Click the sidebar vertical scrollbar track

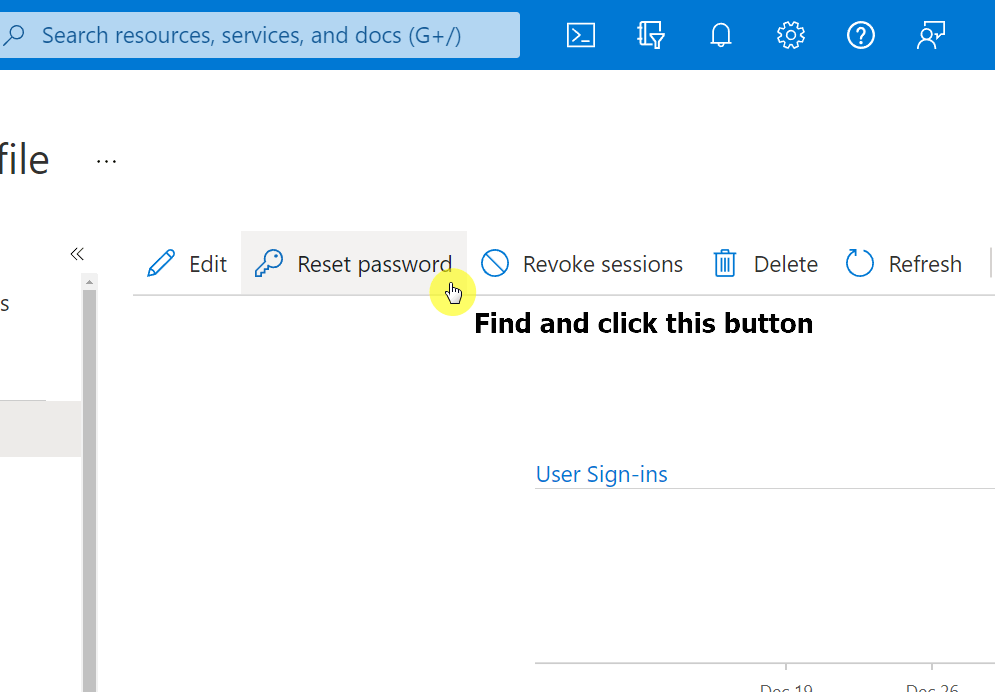click(89, 490)
